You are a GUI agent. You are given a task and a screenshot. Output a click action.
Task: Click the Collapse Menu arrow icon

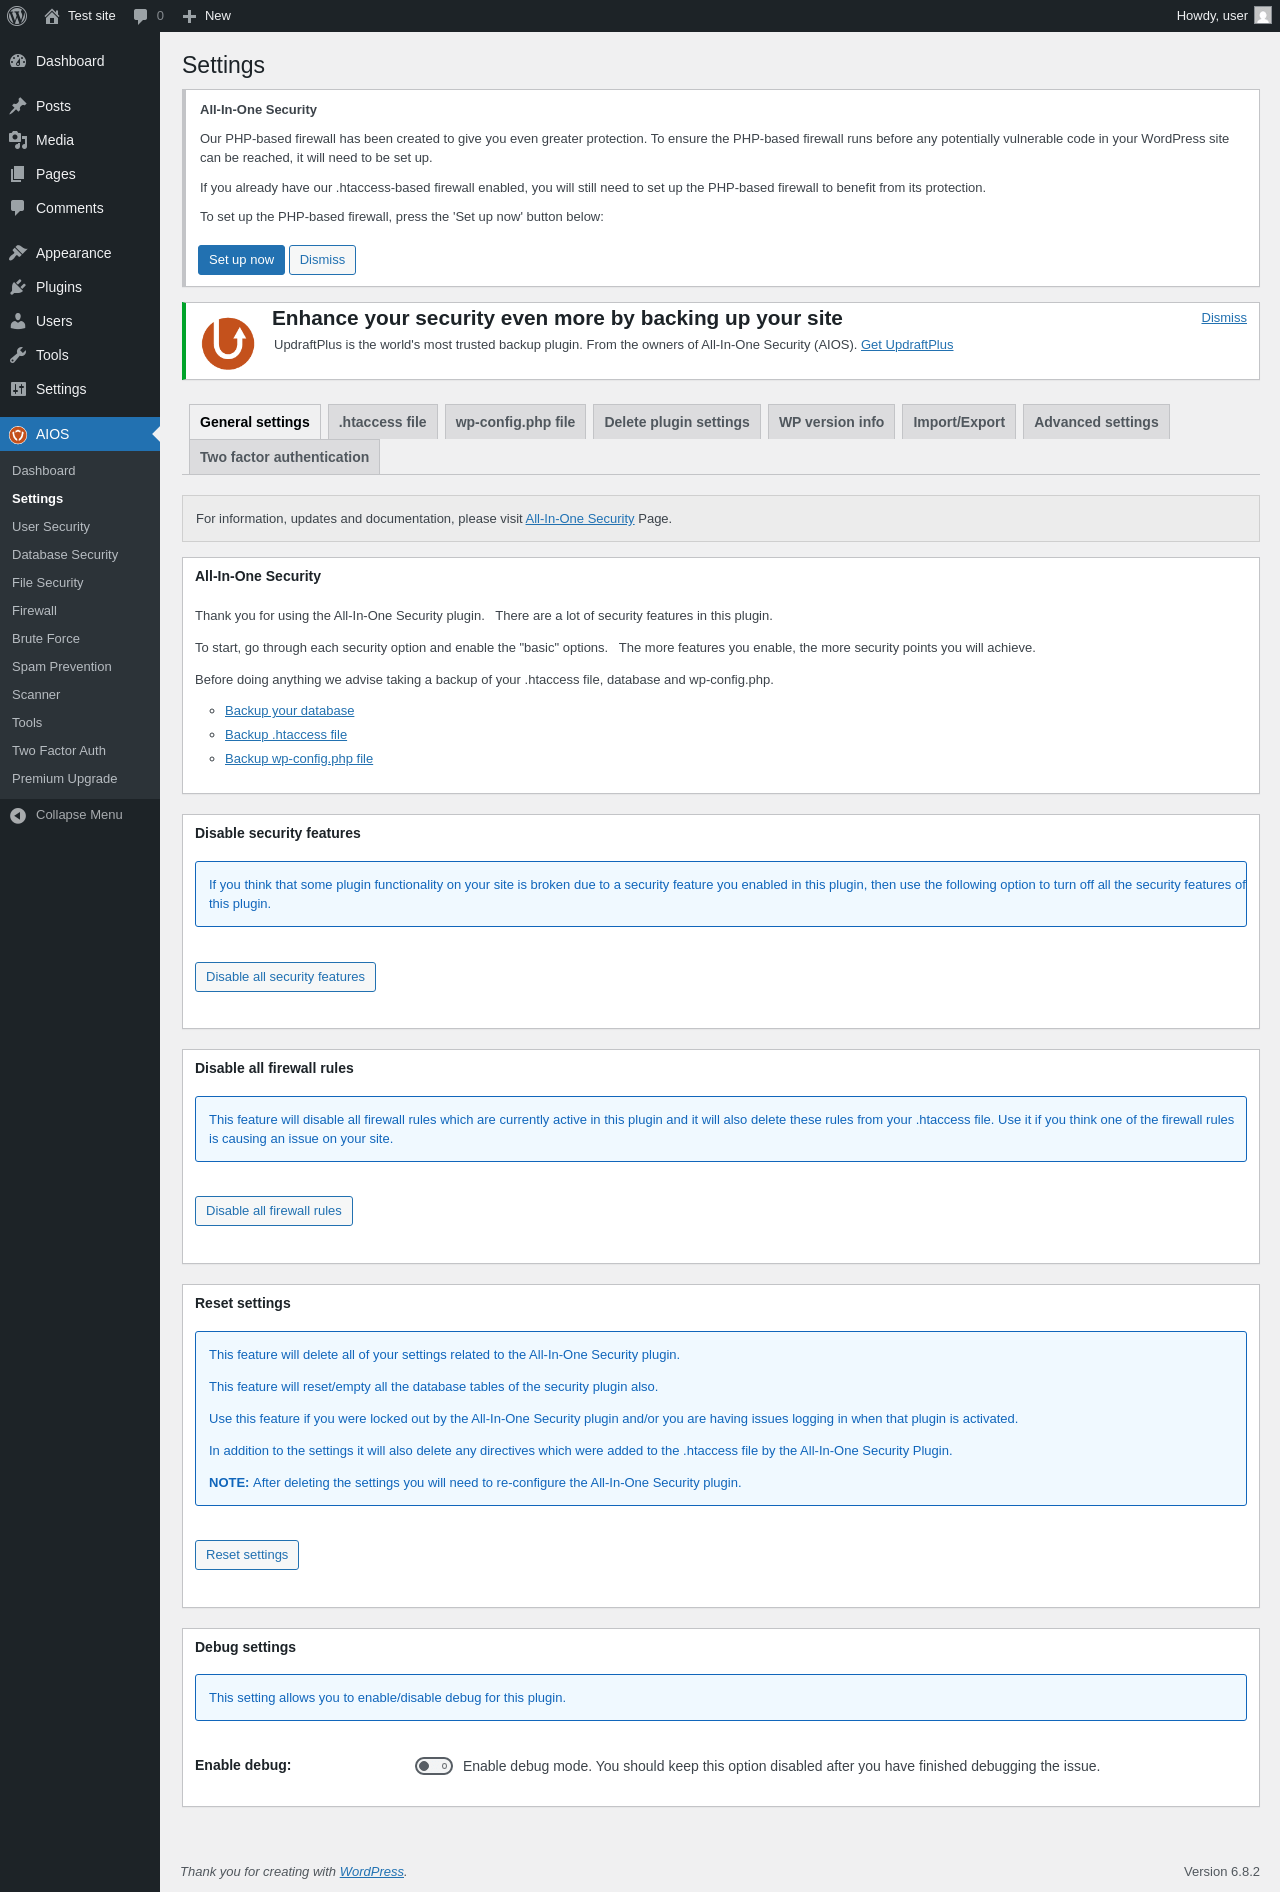[18, 815]
